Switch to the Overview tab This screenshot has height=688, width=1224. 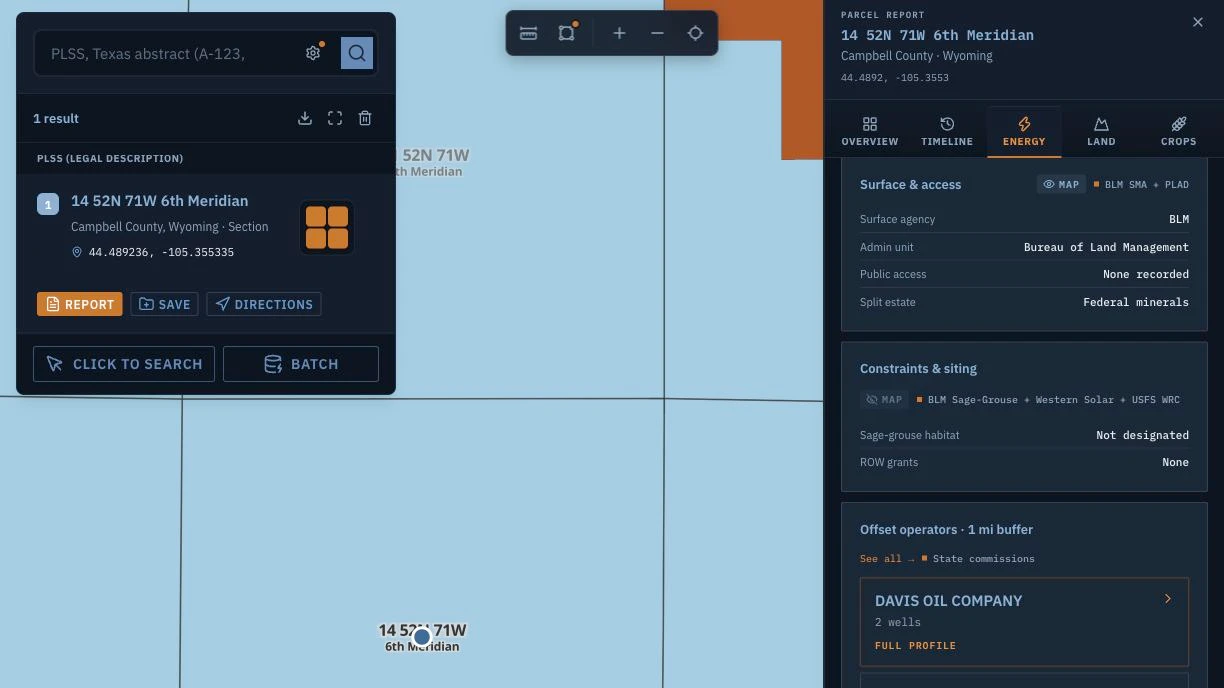870,132
